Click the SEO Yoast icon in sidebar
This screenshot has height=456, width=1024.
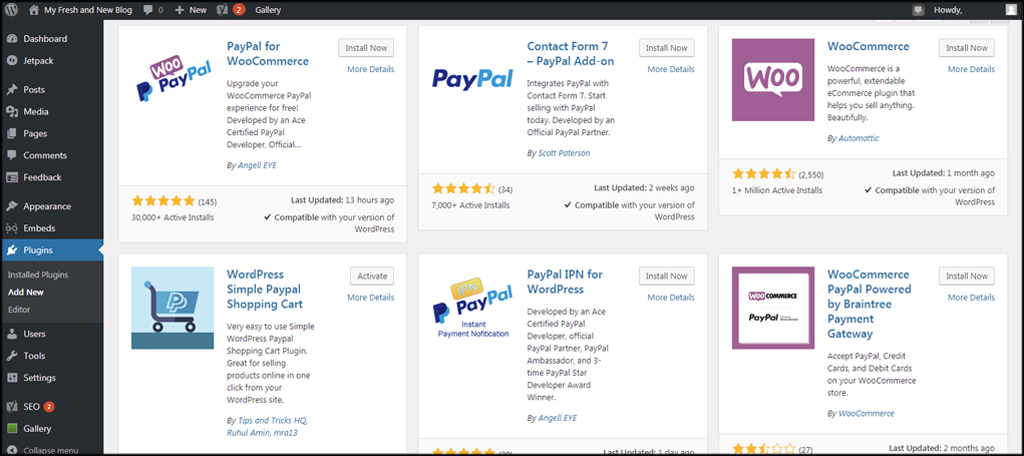12,407
